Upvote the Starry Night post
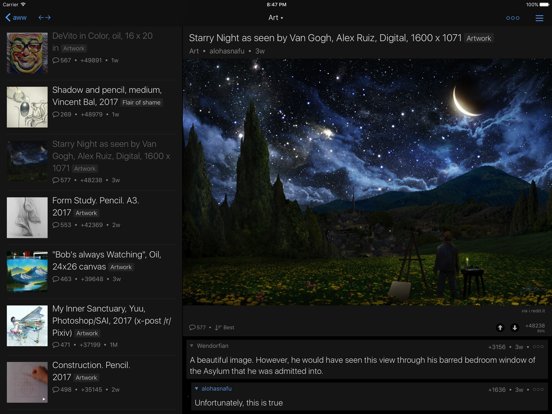The image size is (552, 414). (500, 328)
